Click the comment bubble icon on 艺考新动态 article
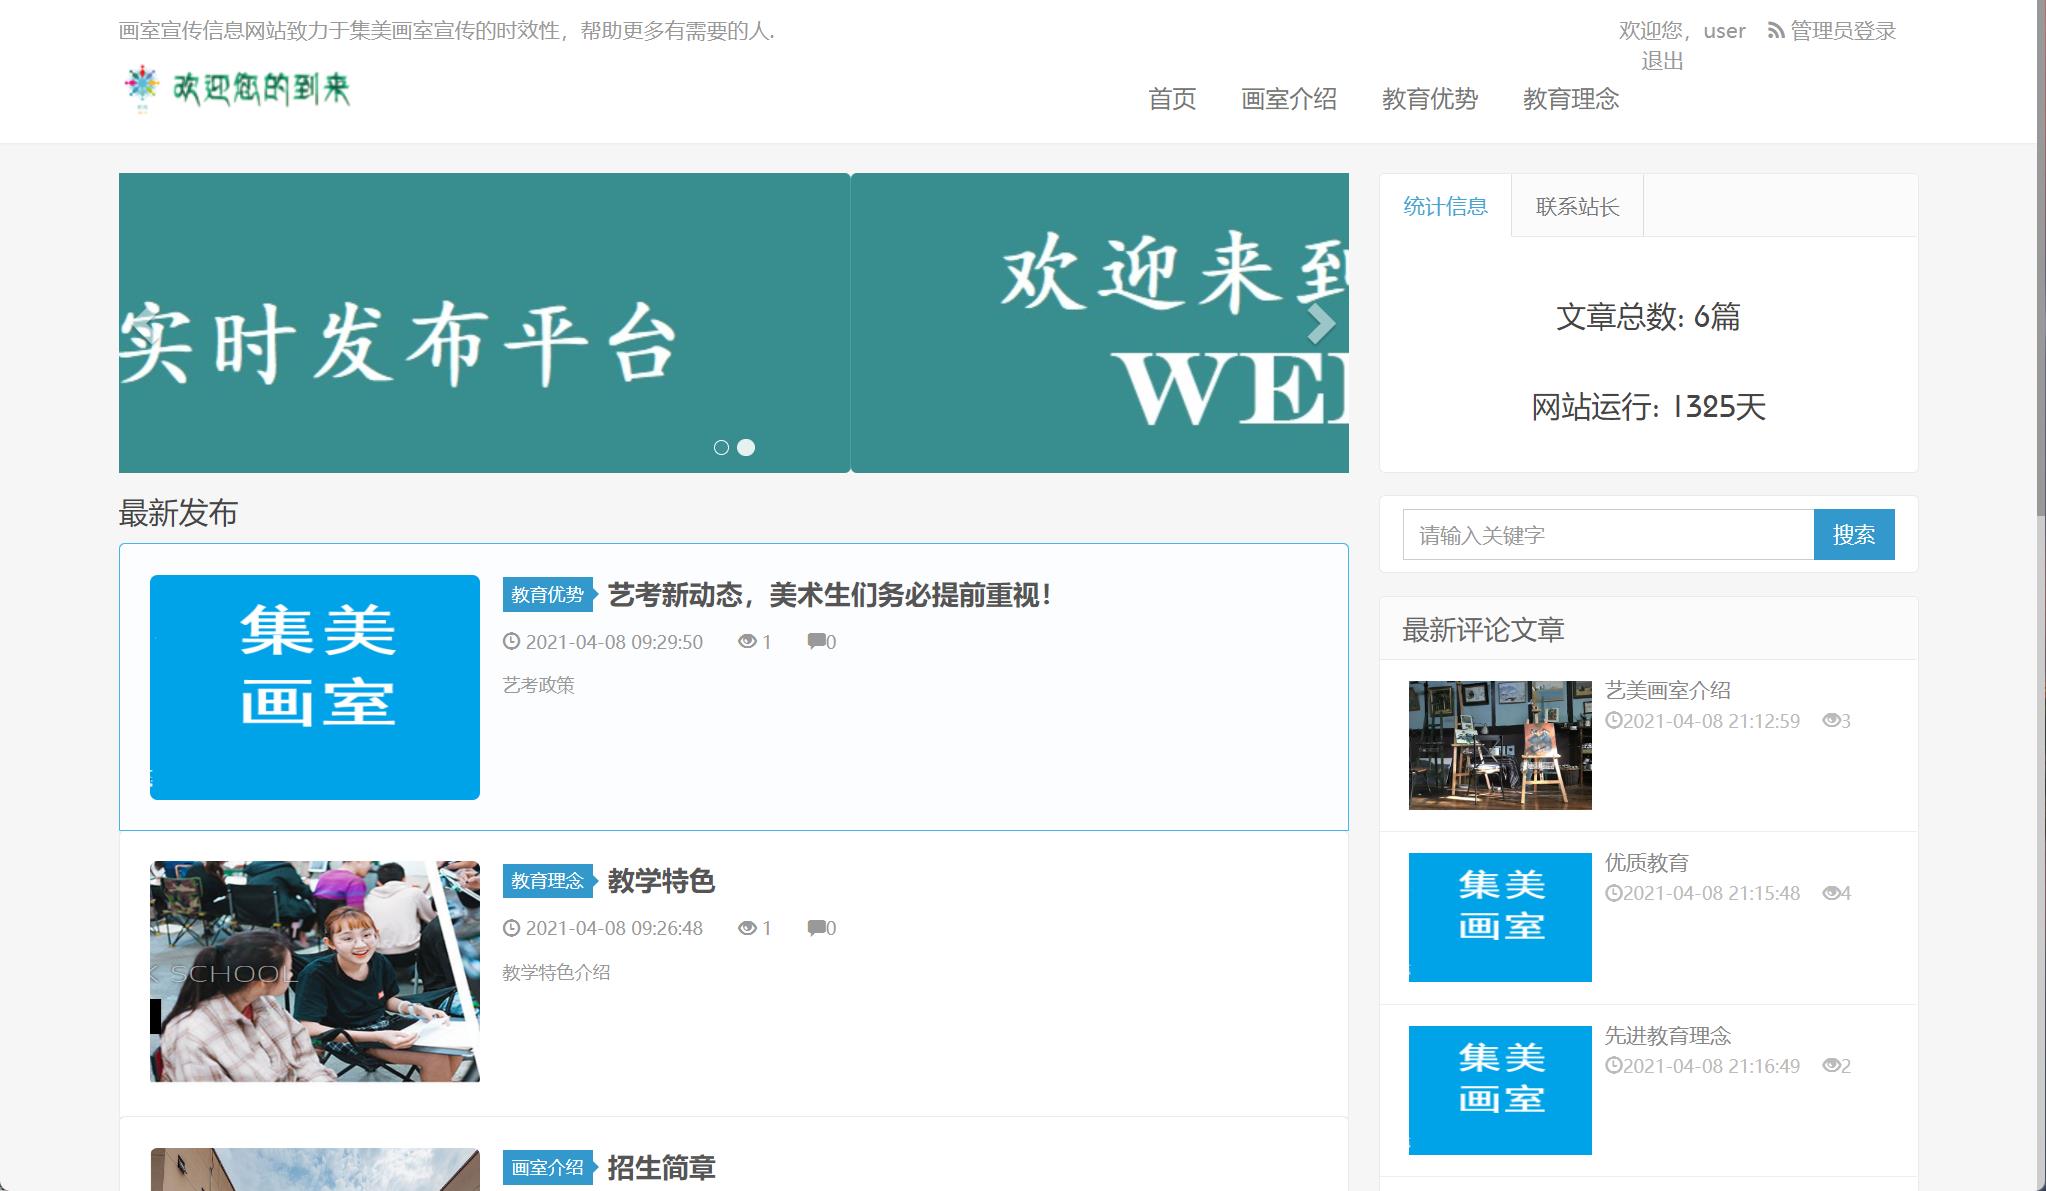Viewport: 2046px width, 1191px height. click(x=815, y=641)
